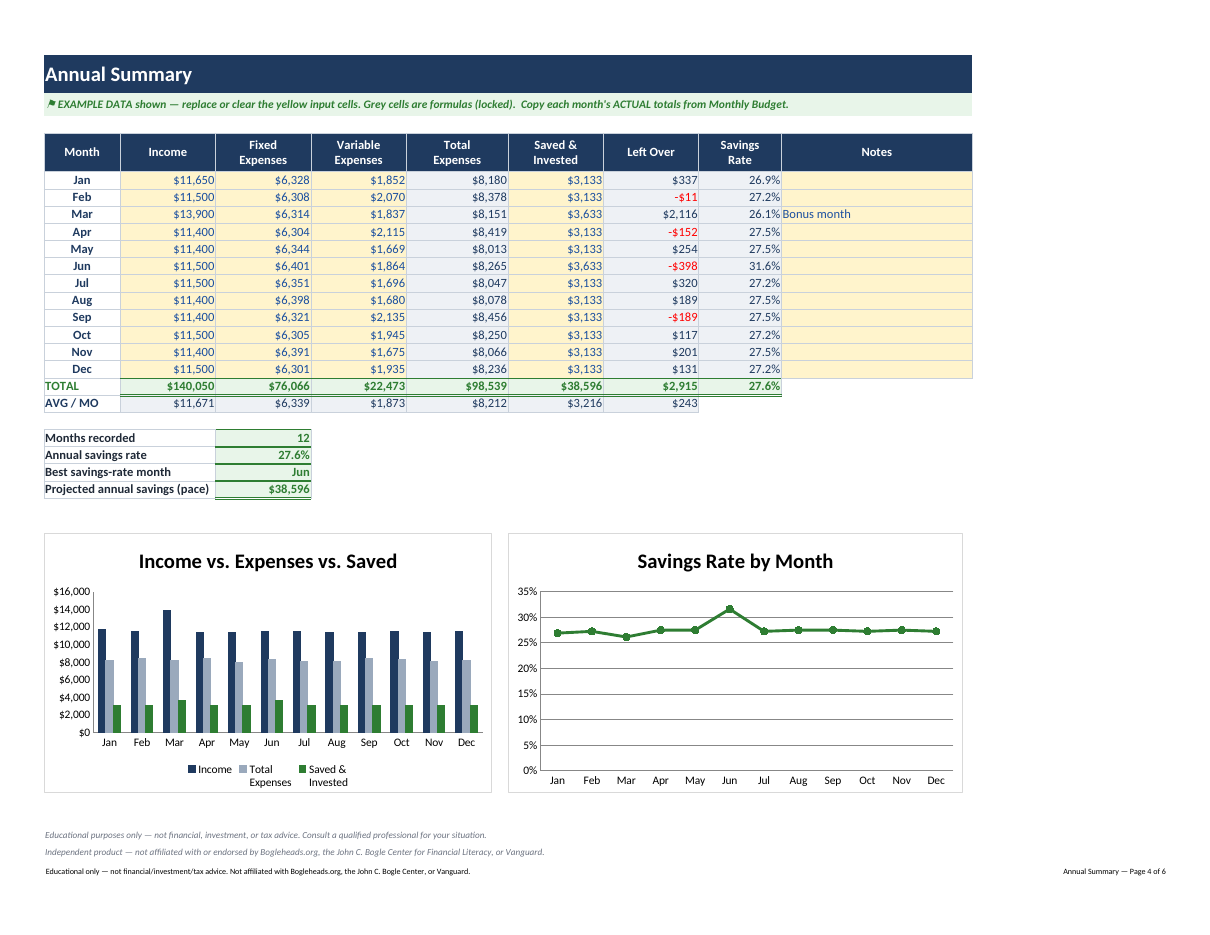This screenshot has width=1210, height=935.
Task: Select Sep variable expenses $2,135
Action: (358, 318)
